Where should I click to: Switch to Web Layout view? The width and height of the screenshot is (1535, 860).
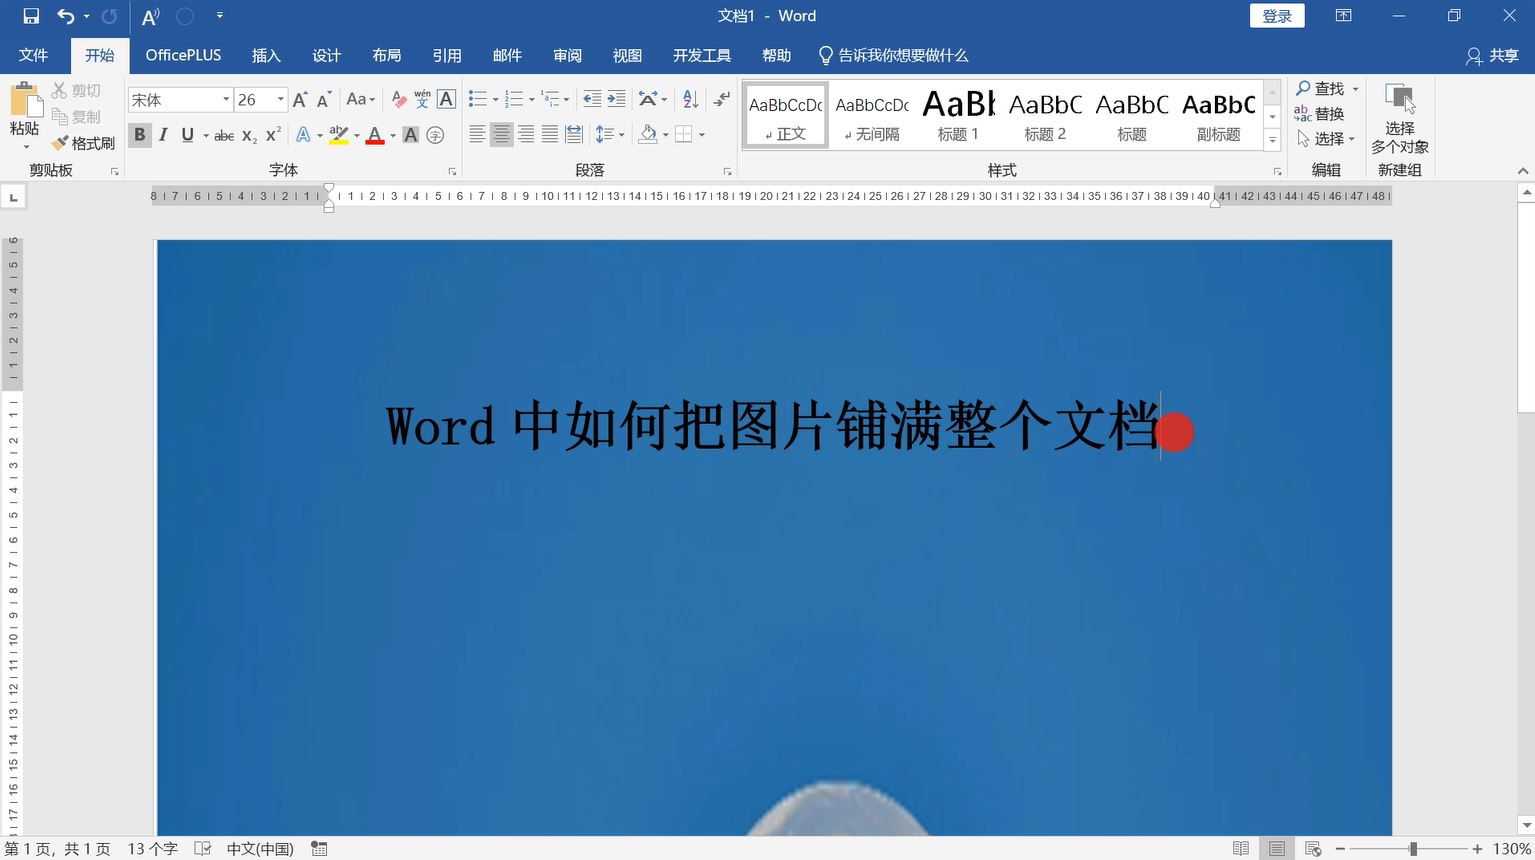tap(1313, 849)
